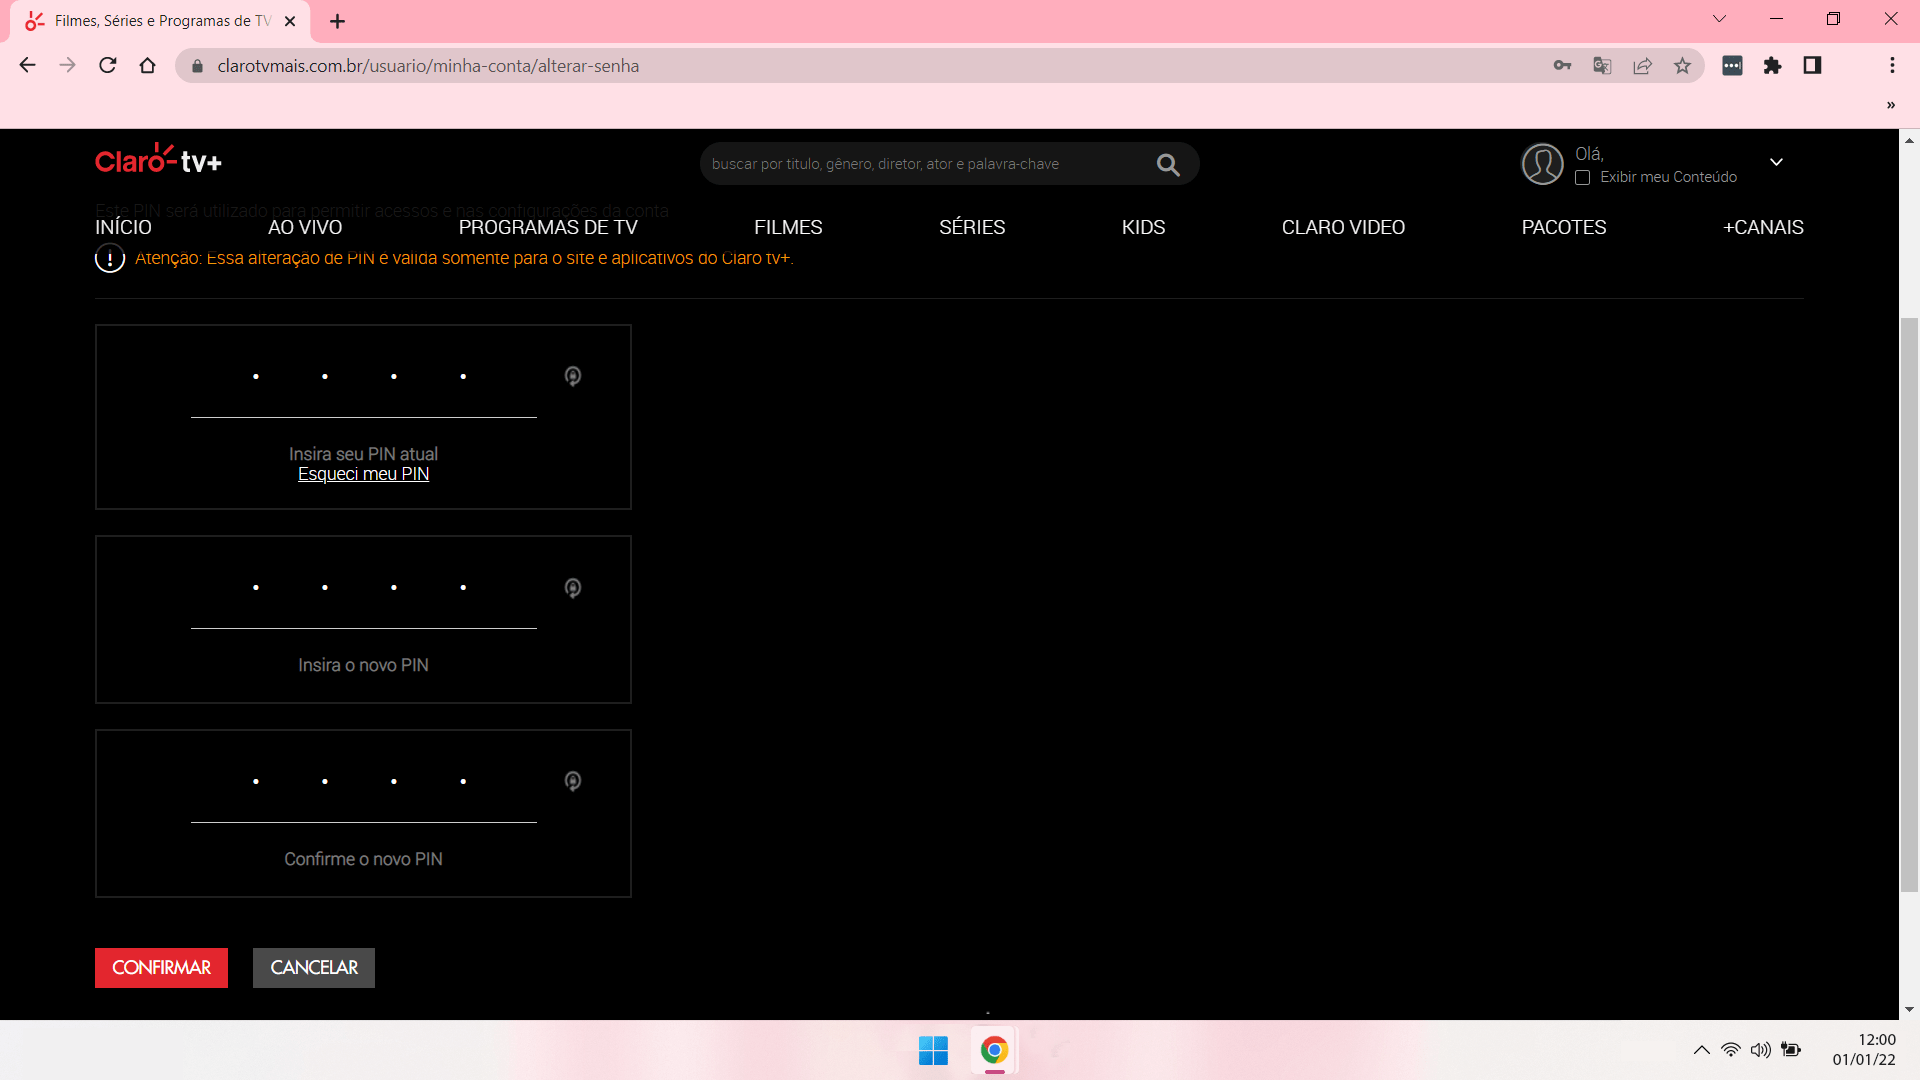Open the Extensions puzzle icon

[x=1772, y=65]
